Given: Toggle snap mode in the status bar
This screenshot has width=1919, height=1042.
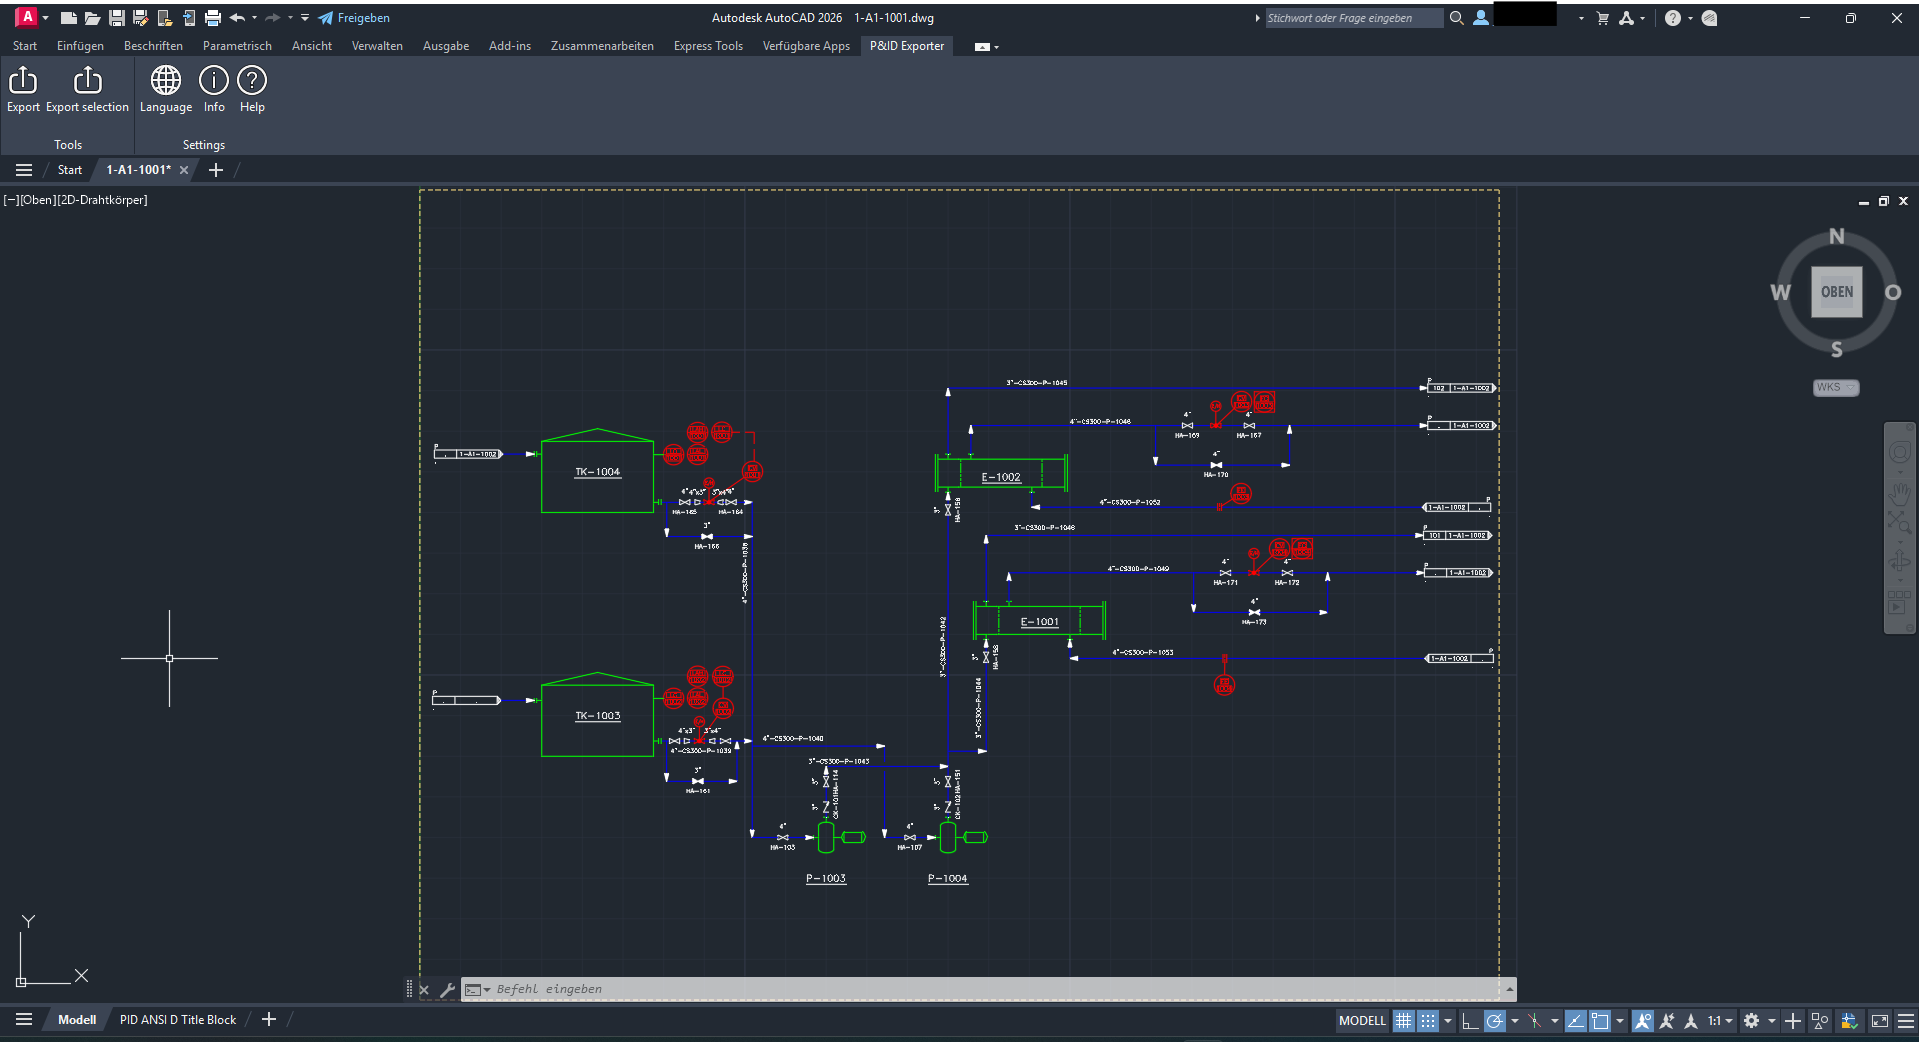Looking at the screenshot, I should (x=1427, y=1020).
